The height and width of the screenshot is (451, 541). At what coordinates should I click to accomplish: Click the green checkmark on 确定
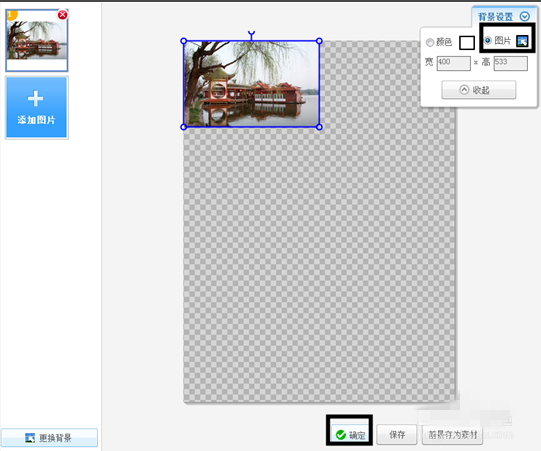click(341, 435)
